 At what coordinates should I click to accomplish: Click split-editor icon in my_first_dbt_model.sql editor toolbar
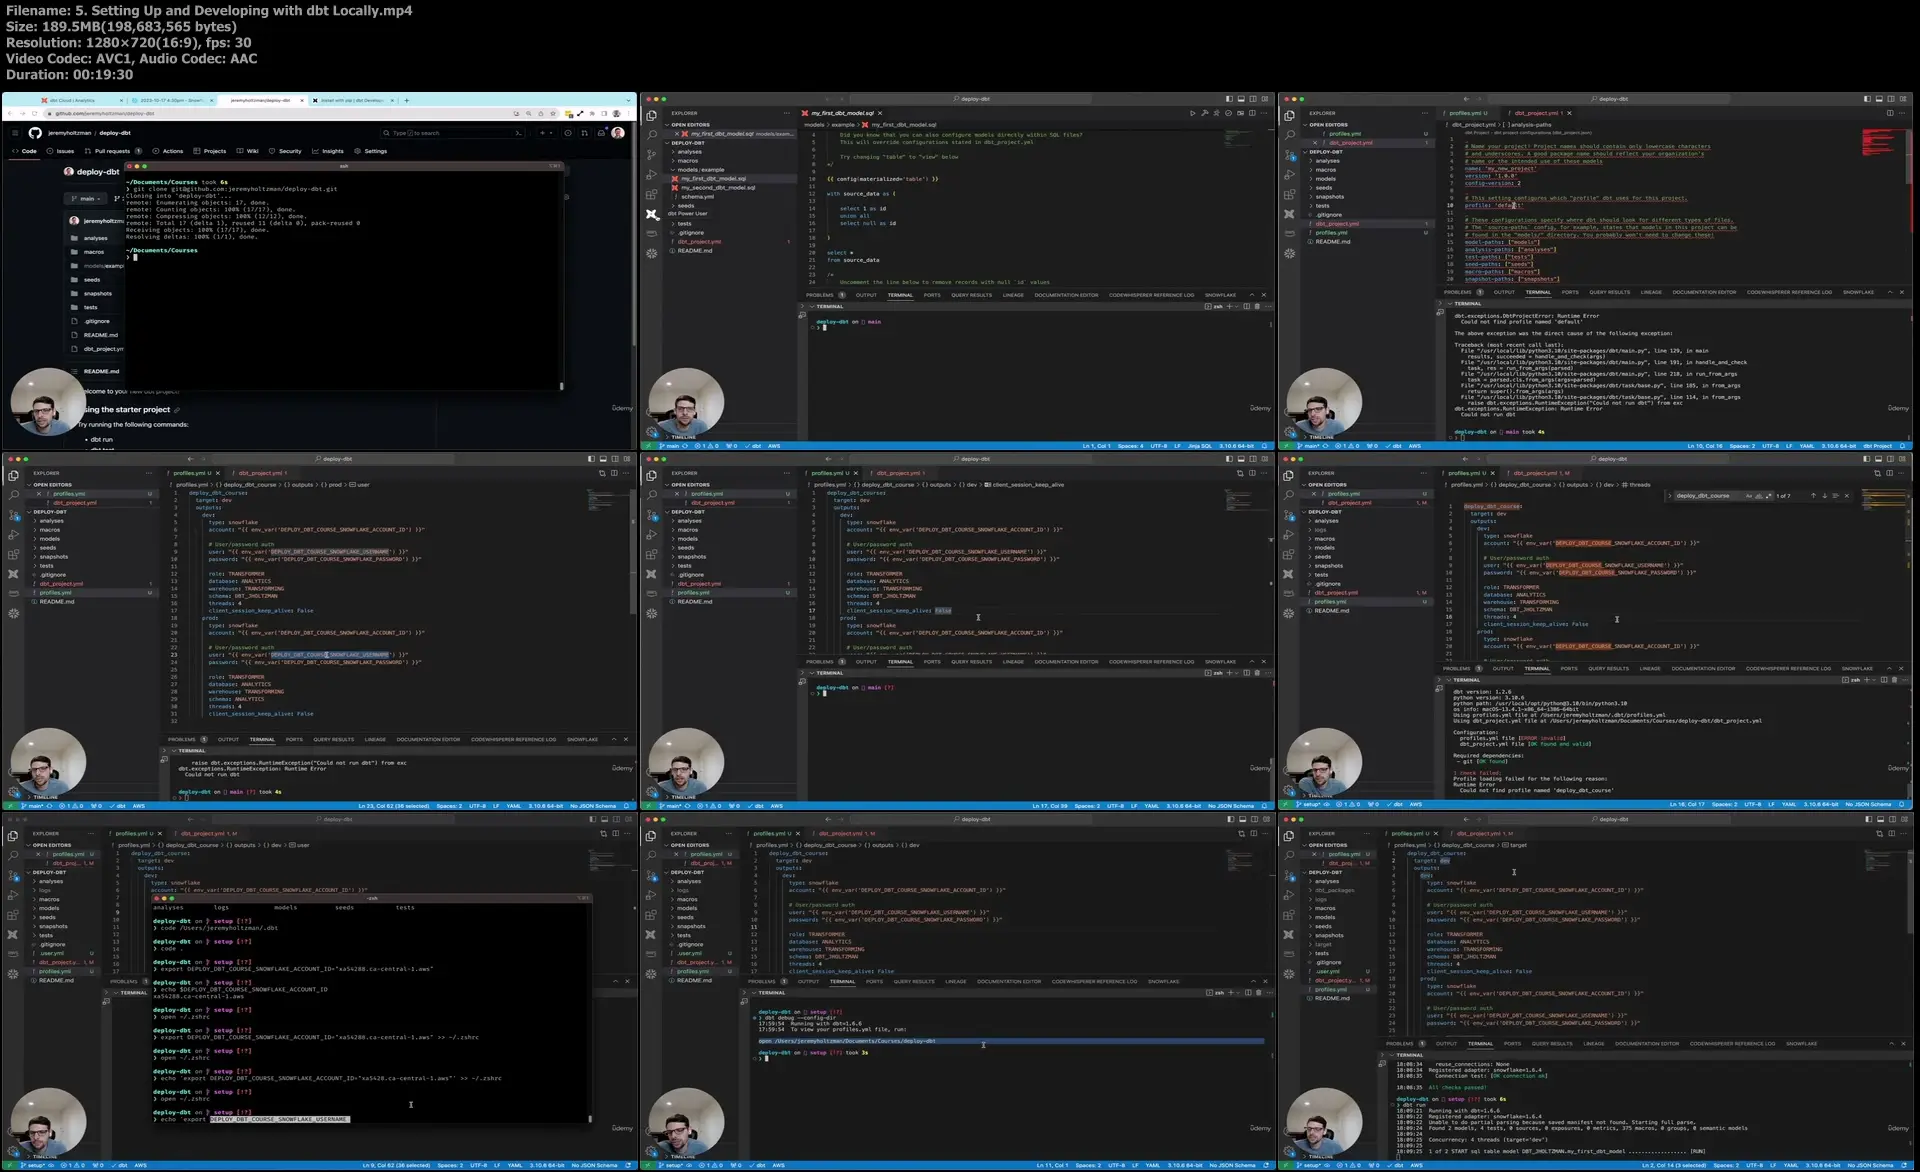pos(1252,113)
